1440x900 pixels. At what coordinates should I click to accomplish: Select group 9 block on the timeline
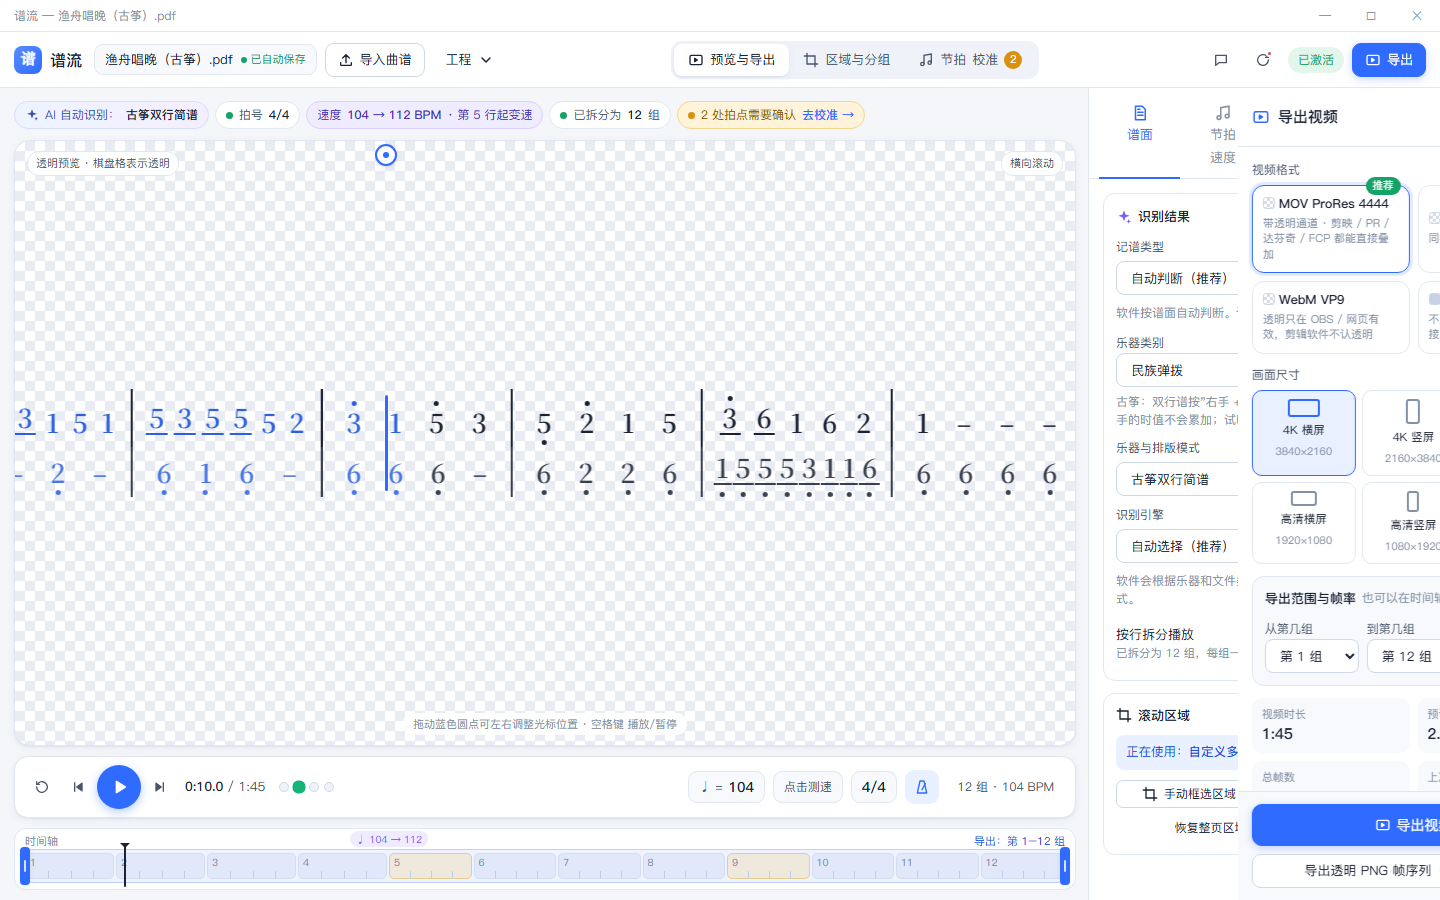(768, 866)
